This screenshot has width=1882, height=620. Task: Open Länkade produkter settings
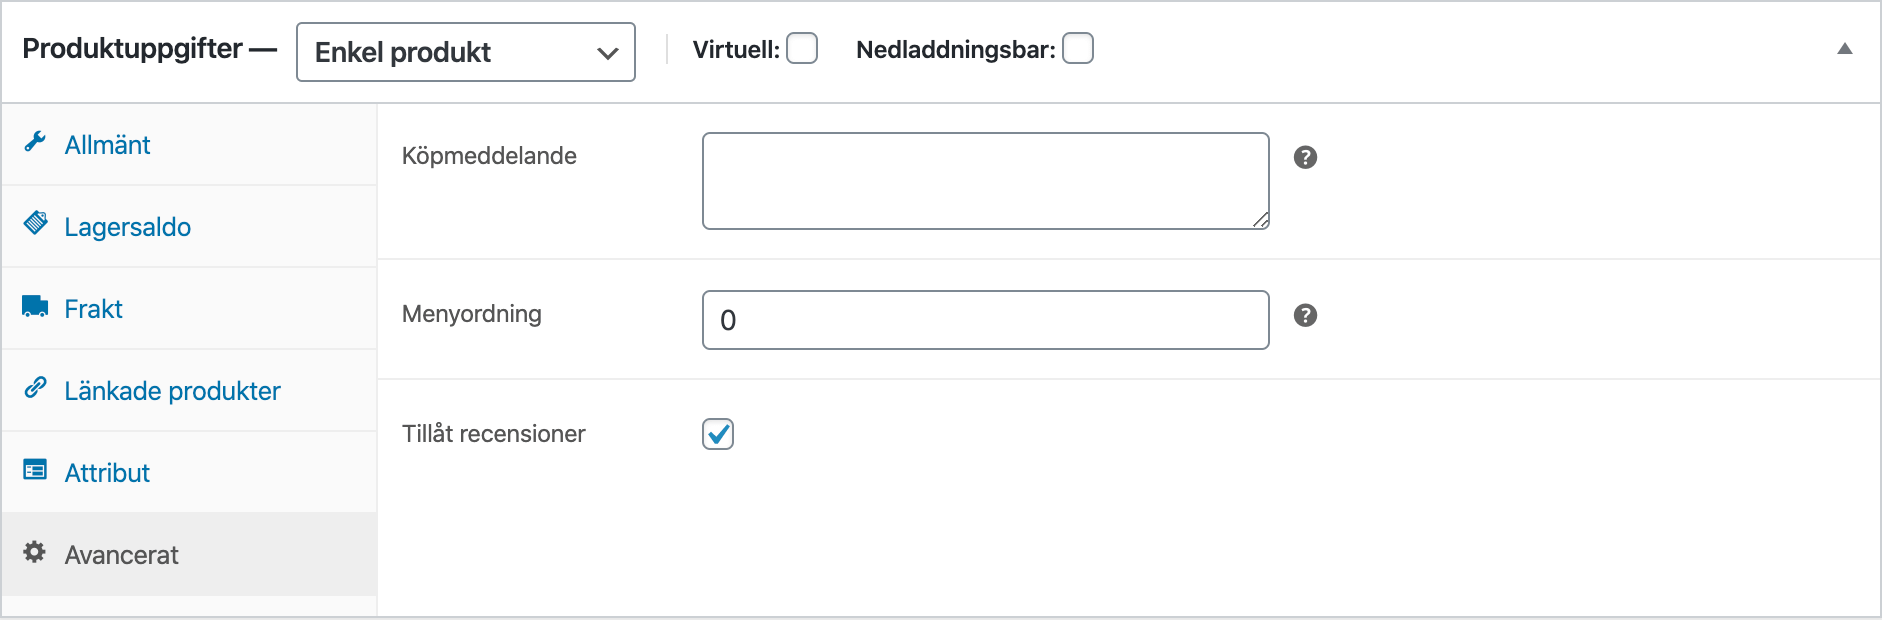[172, 391]
